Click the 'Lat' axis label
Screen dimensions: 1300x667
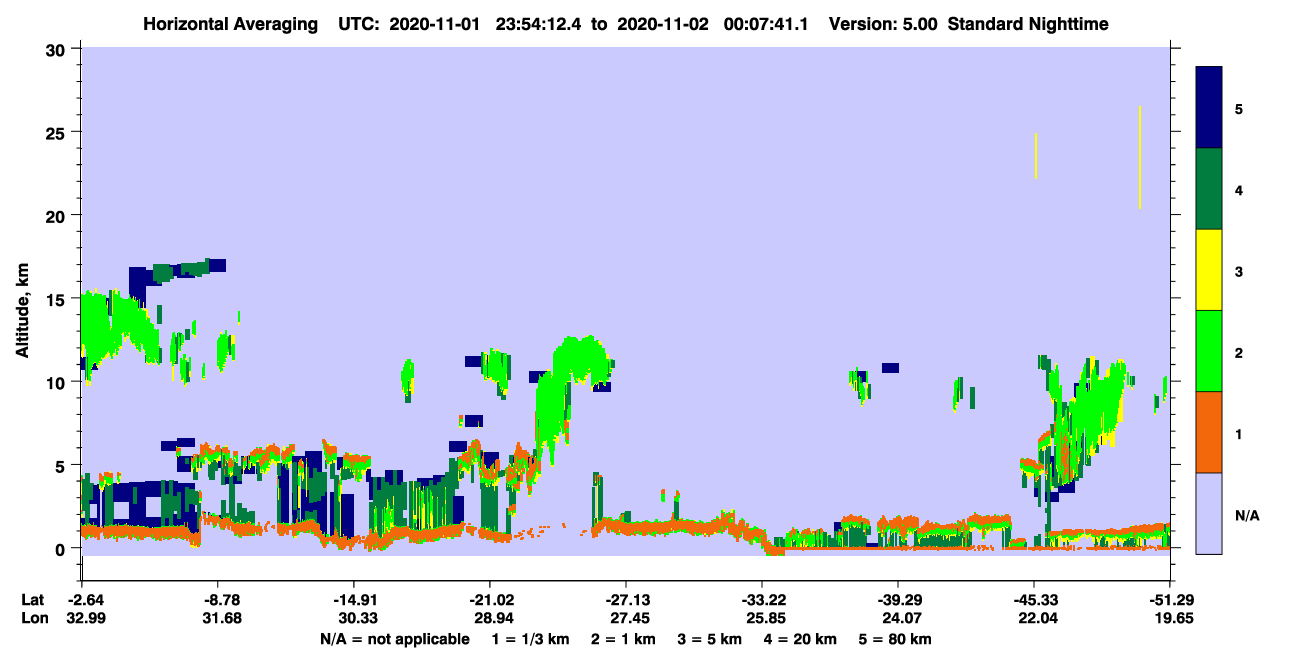click(32, 600)
